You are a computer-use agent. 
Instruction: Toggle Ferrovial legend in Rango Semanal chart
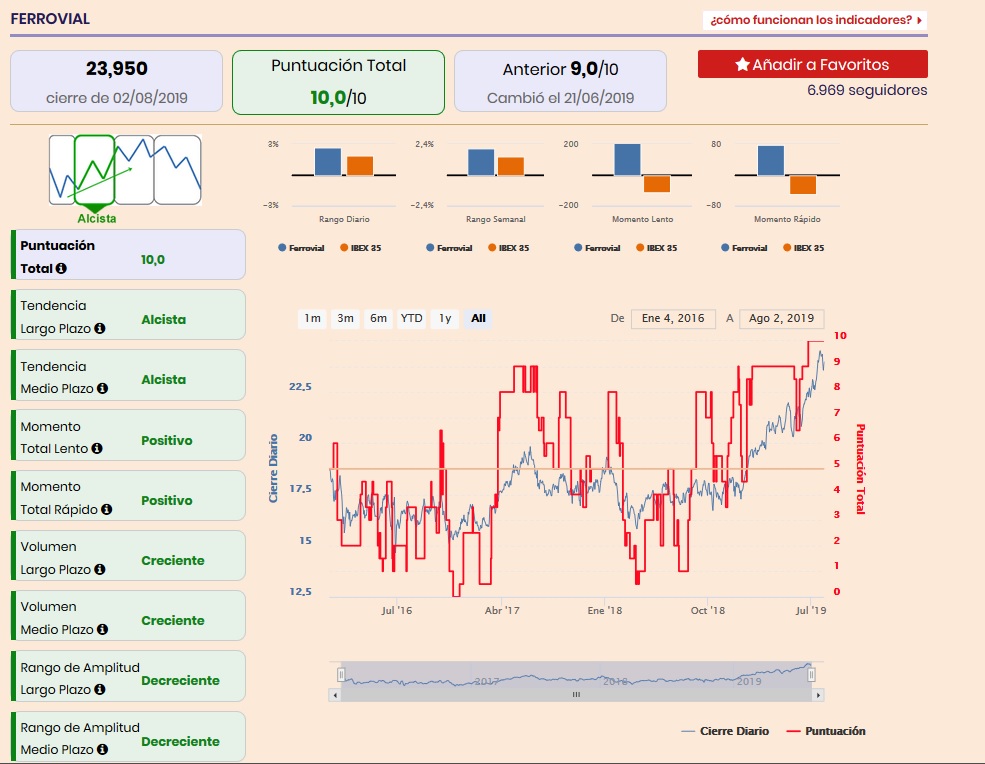449,248
